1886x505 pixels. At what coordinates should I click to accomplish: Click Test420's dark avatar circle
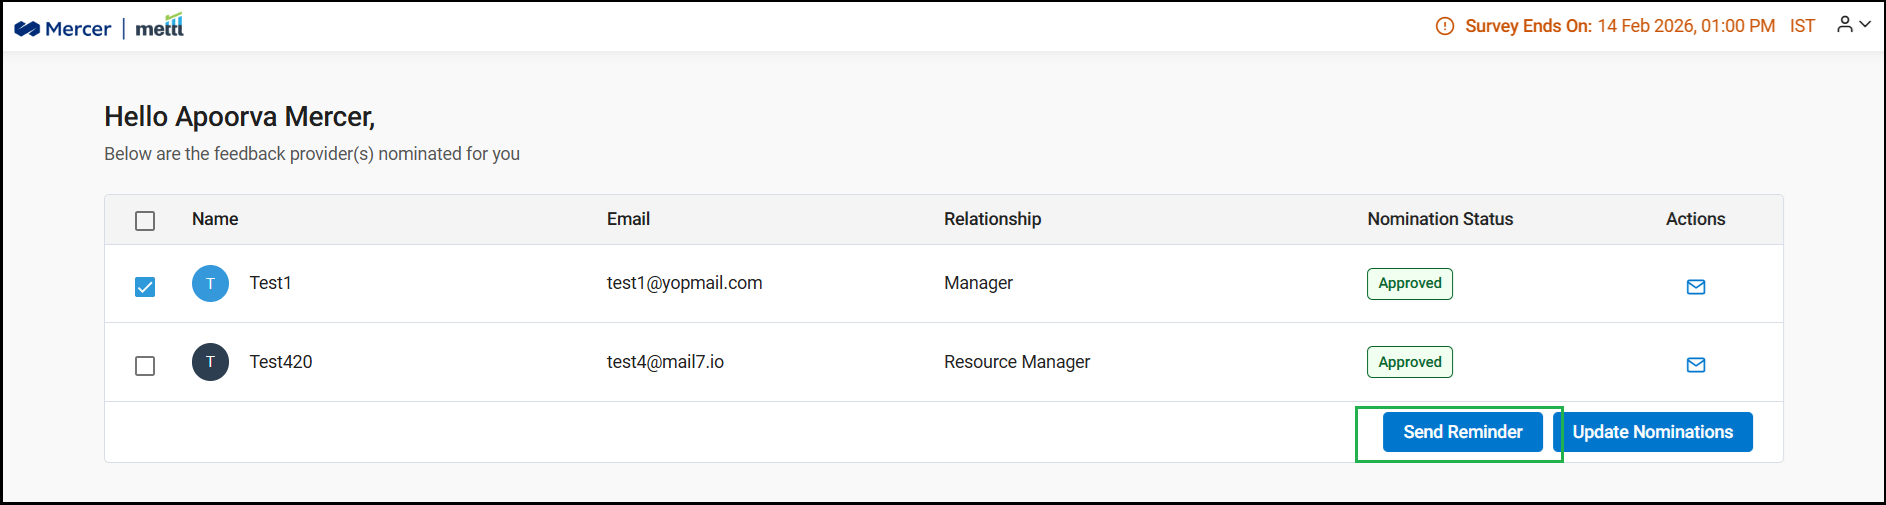210,362
